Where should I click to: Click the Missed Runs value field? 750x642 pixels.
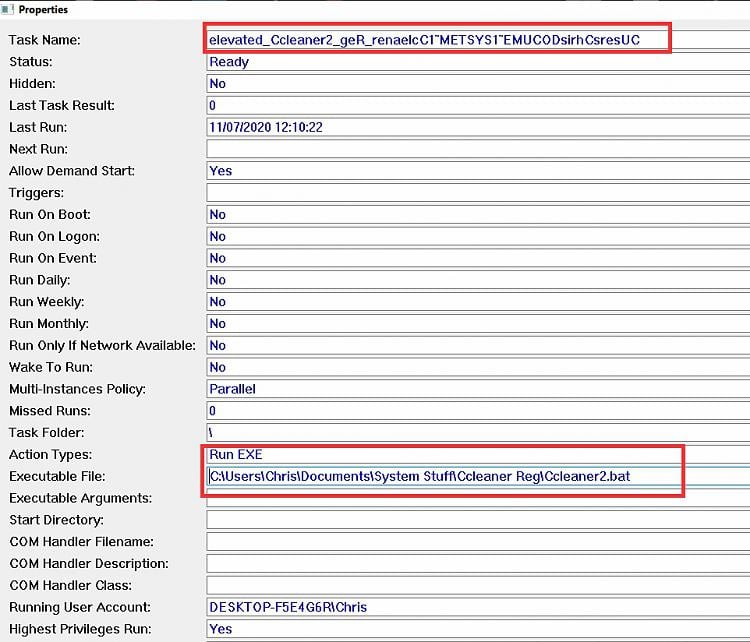click(x=478, y=410)
